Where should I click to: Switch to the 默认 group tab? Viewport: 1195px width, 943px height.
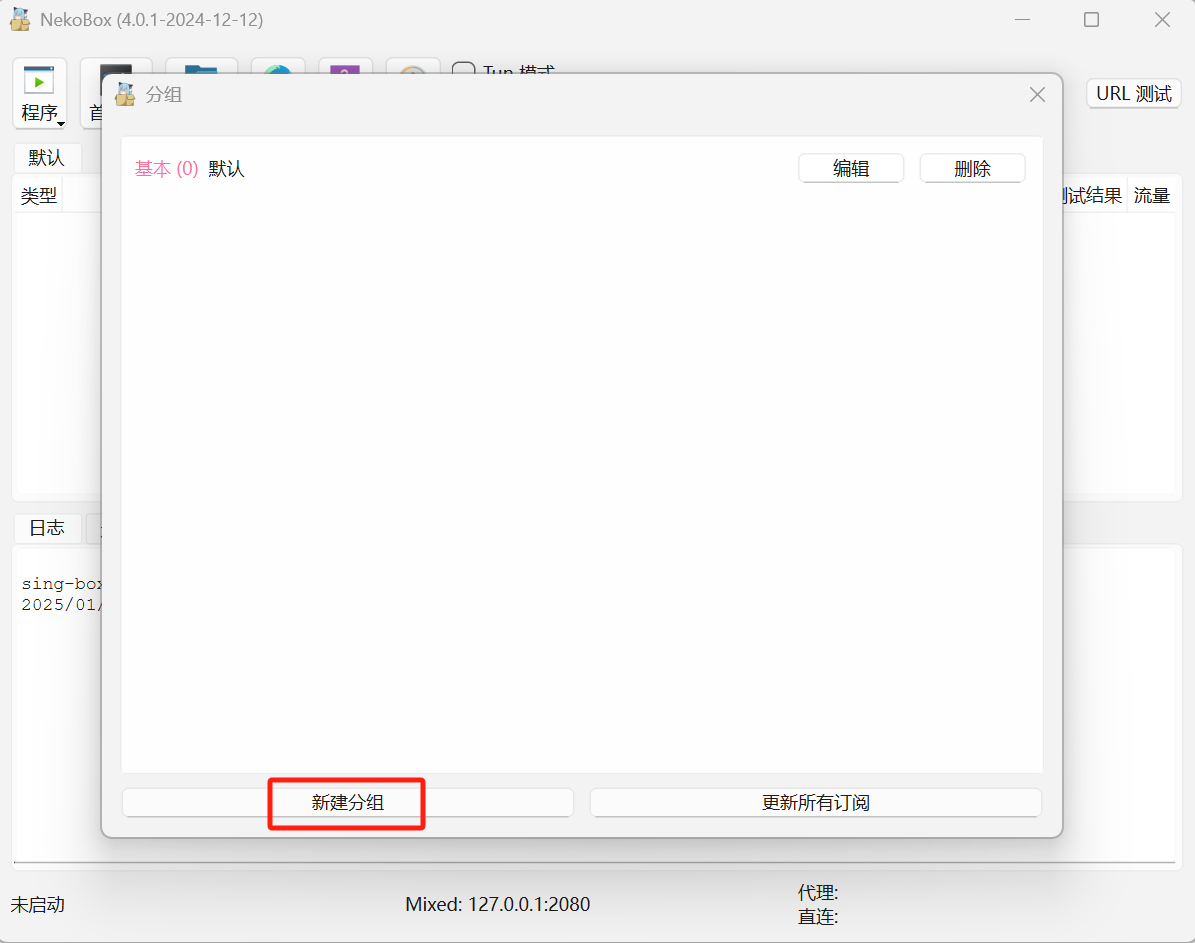click(46, 158)
